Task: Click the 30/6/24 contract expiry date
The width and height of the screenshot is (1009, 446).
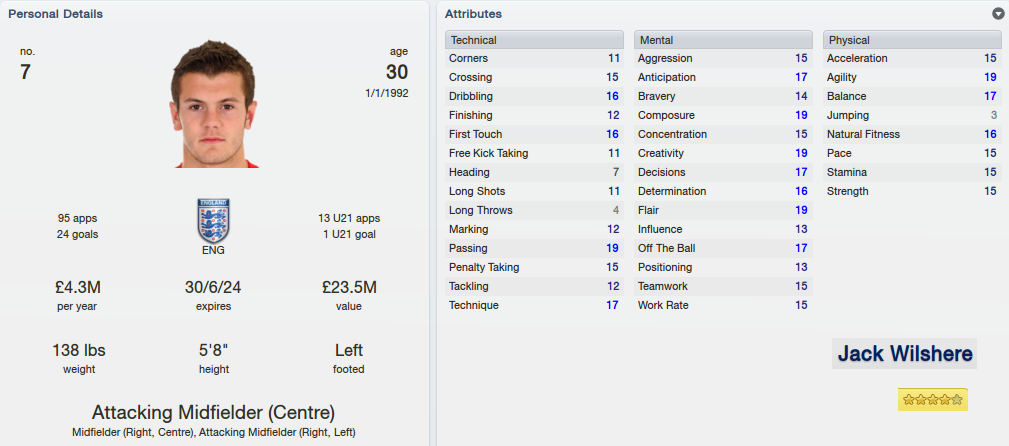Action: click(213, 288)
